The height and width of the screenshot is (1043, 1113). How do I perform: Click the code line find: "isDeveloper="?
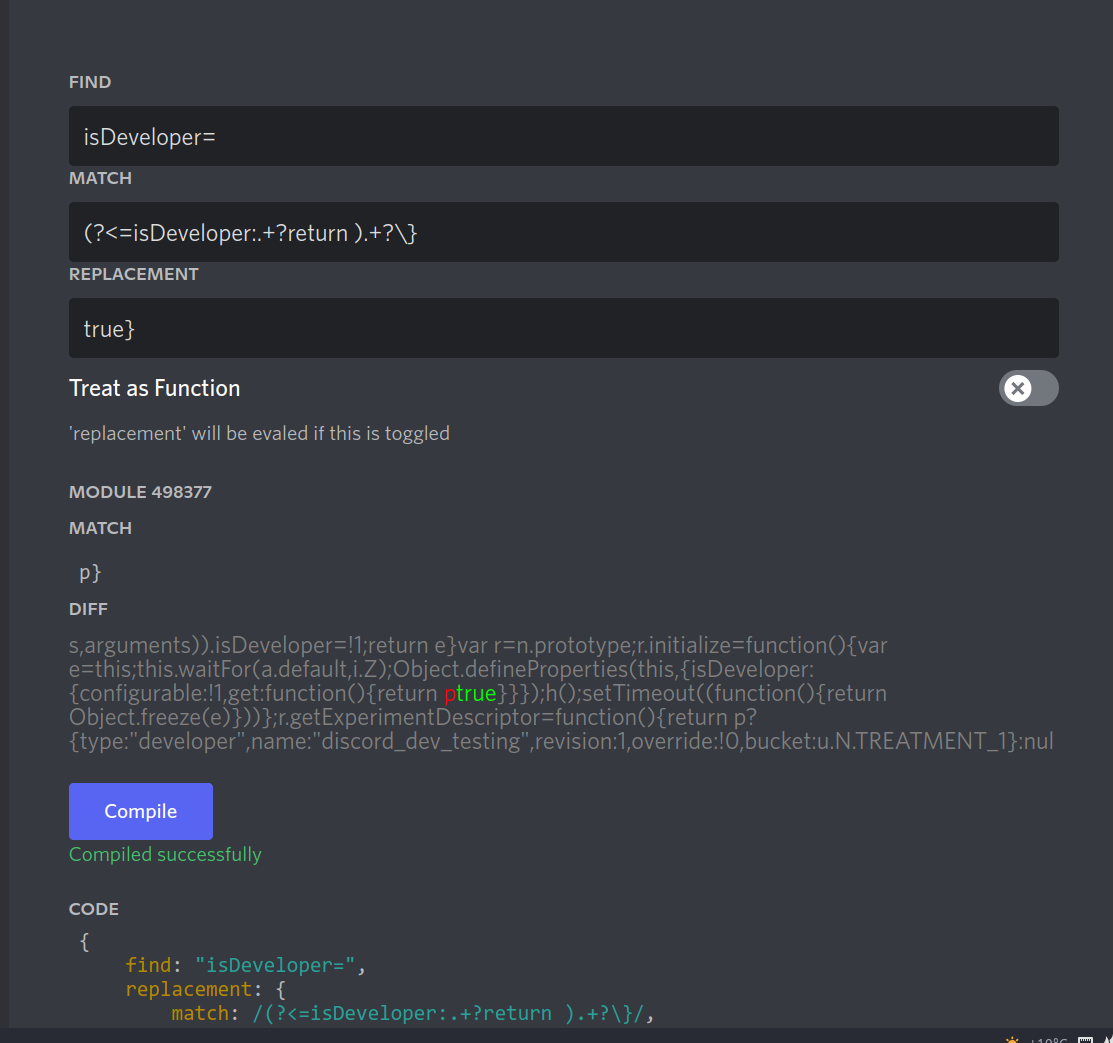[x=246, y=965]
